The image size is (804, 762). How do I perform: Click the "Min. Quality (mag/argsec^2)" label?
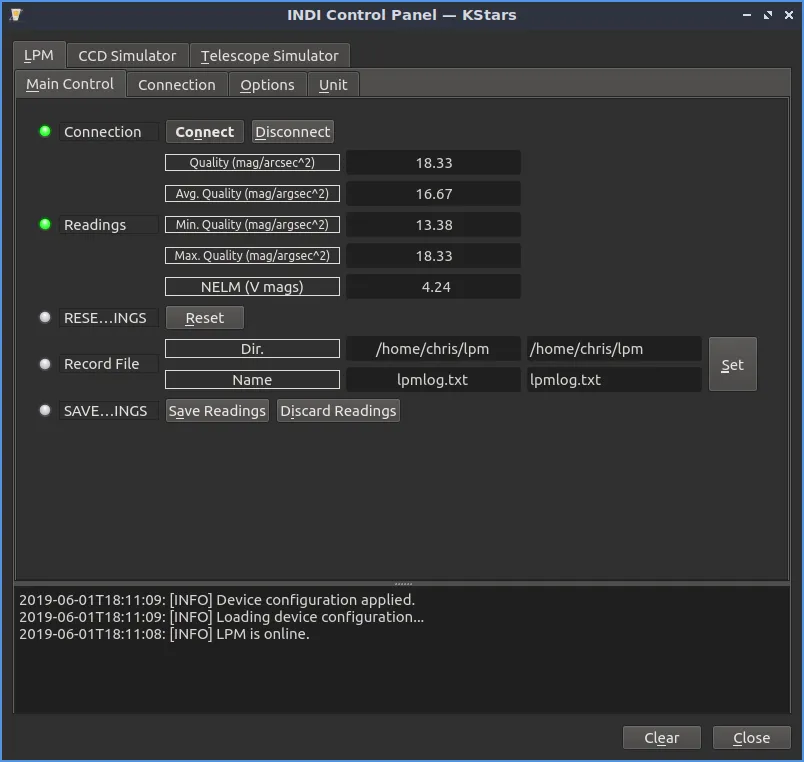(x=252, y=225)
